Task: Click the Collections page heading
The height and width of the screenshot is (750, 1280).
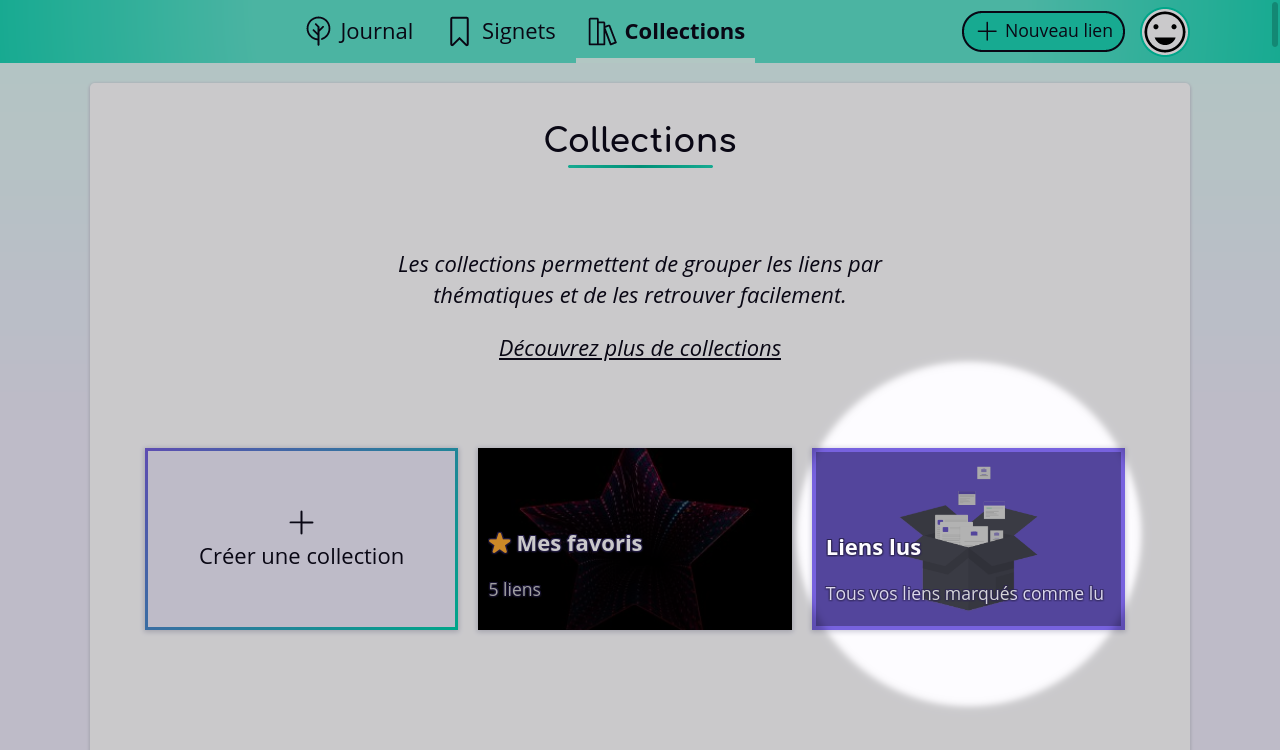Action: point(639,140)
